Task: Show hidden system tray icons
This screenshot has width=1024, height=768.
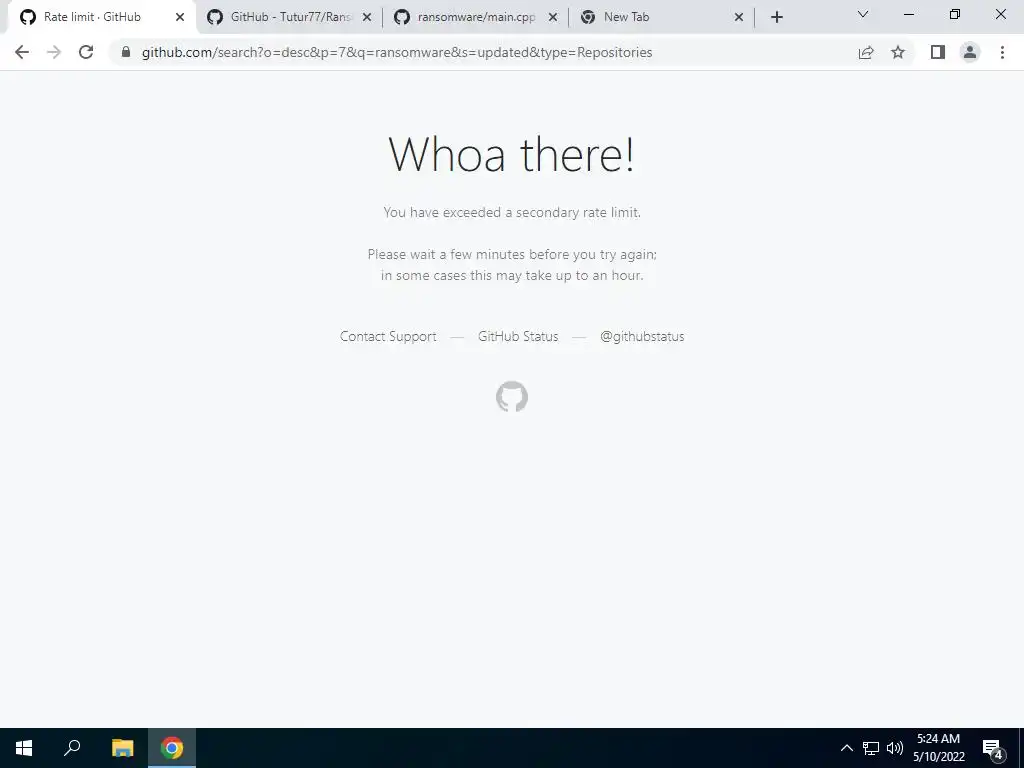Action: [x=846, y=748]
